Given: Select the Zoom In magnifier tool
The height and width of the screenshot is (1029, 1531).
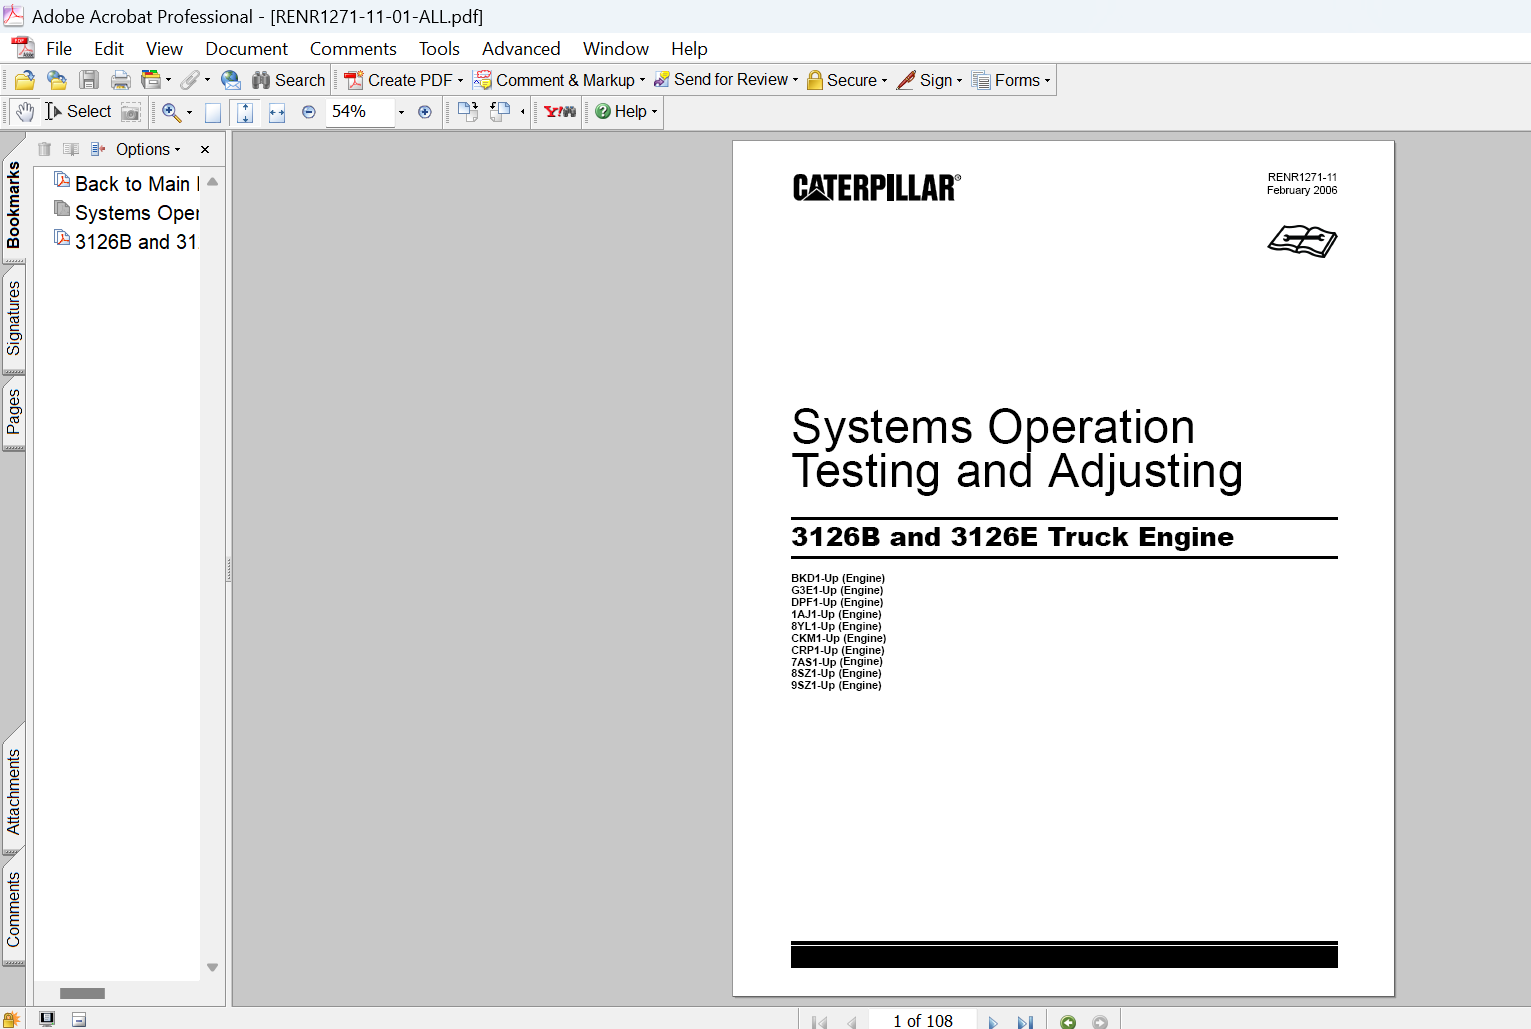Looking at the screenshot, I should [171, 112].
